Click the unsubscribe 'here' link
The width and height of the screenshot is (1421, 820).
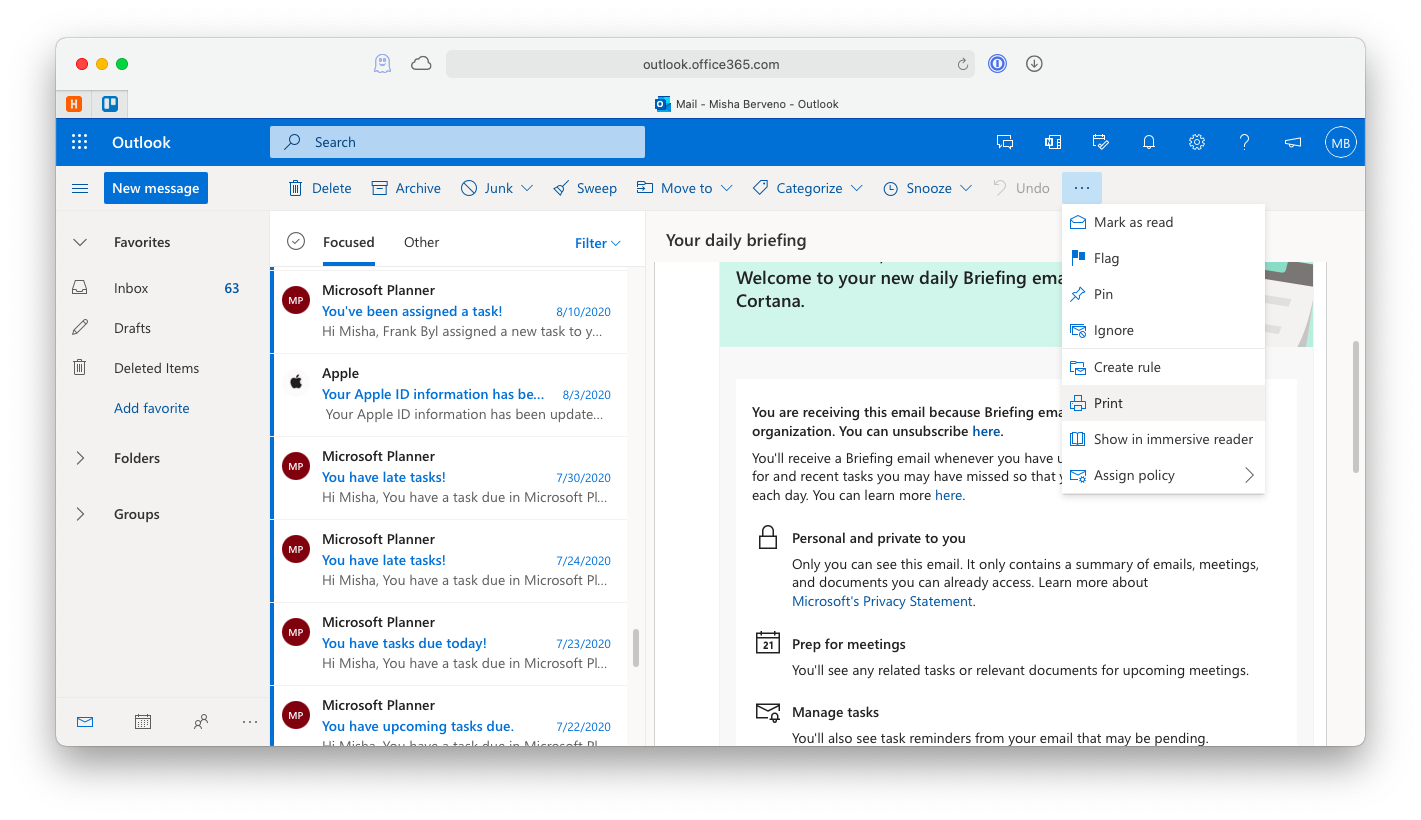pyautogui.click(x=986, y=431)
